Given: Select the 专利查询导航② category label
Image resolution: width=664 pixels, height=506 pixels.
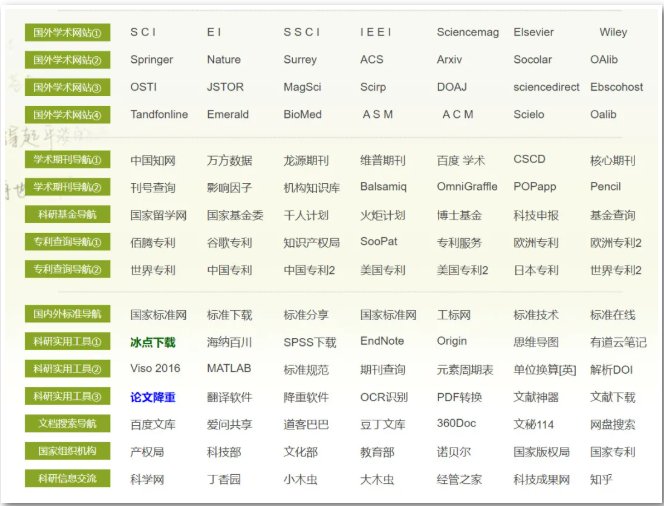Looking at the screenshot, I should click(x=67, y=270).
